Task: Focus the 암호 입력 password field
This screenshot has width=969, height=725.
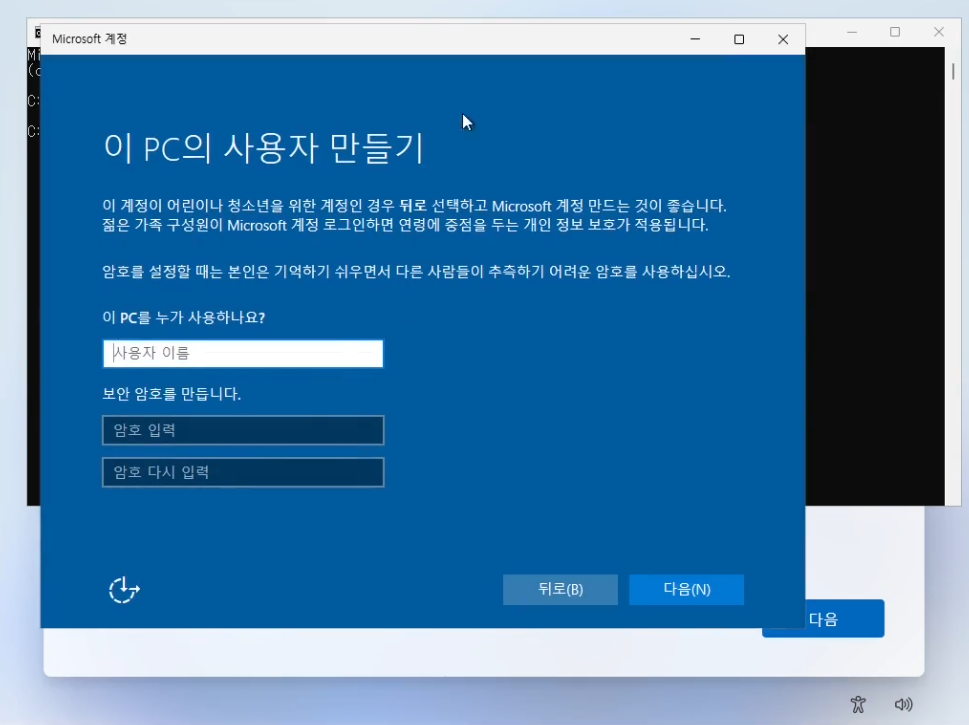Action: [x=243, y=430]
